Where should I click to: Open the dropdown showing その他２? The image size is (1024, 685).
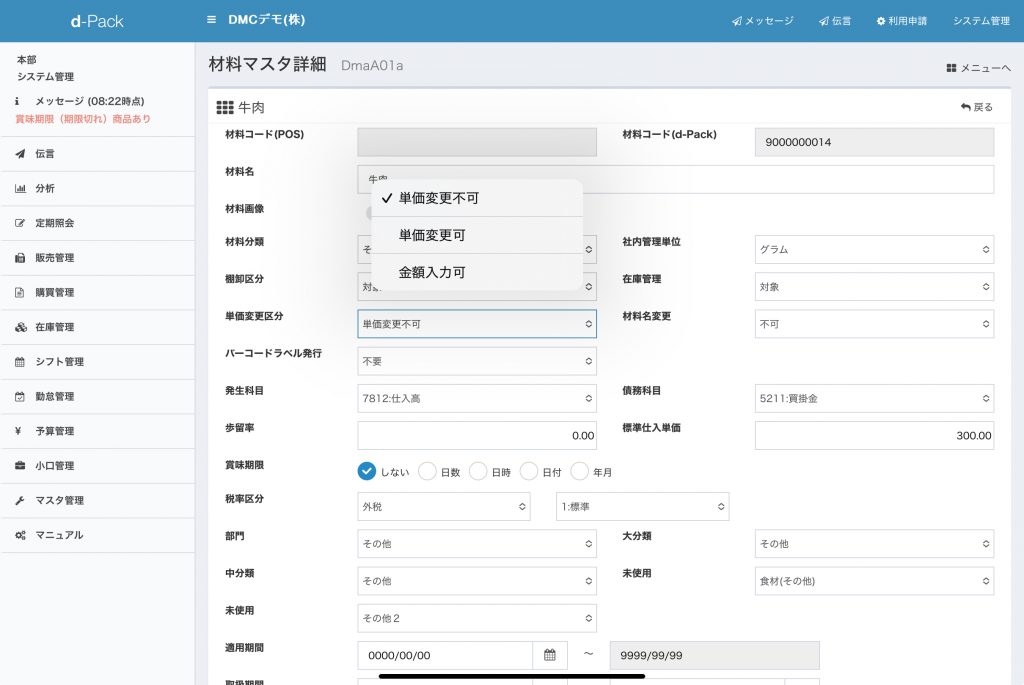tap(477, 618)
